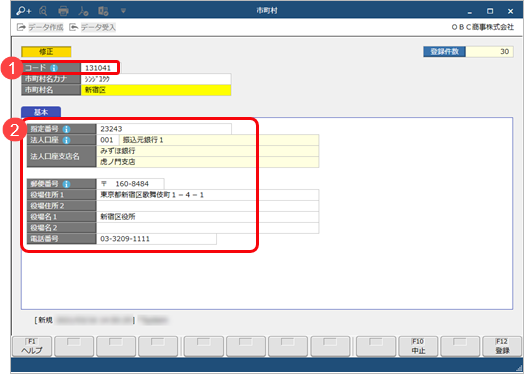Click the yellow 修正 mode indicator

coord(46,52)
